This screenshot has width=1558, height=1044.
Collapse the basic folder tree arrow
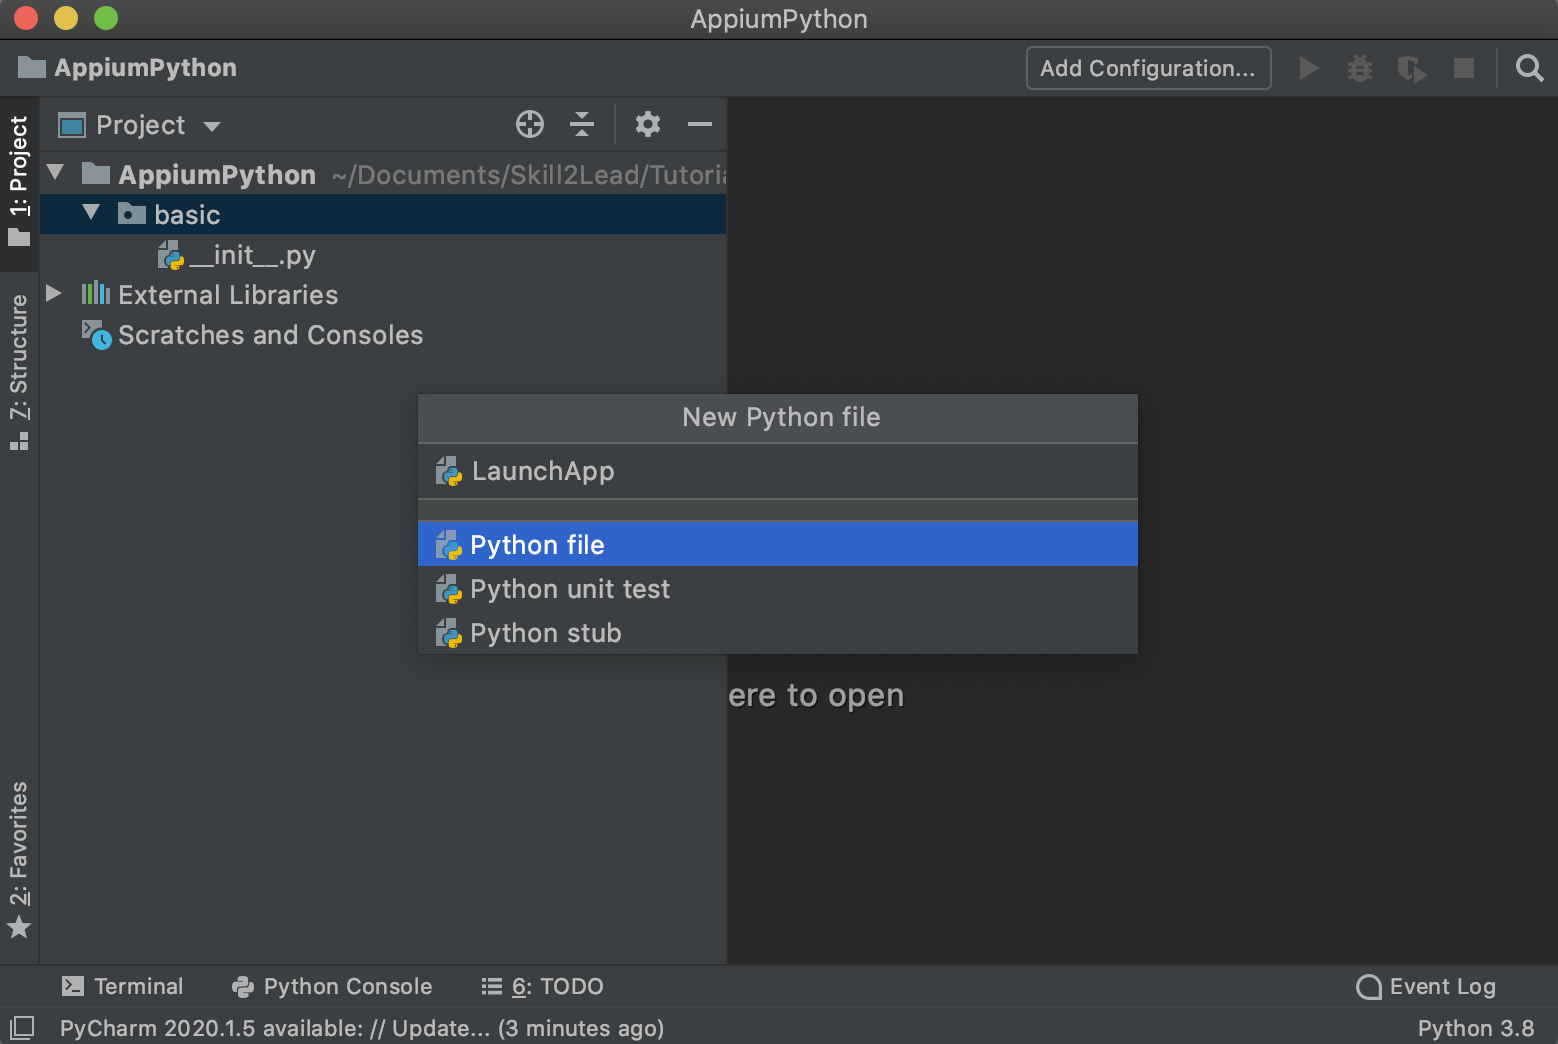[x=91, y=213]
